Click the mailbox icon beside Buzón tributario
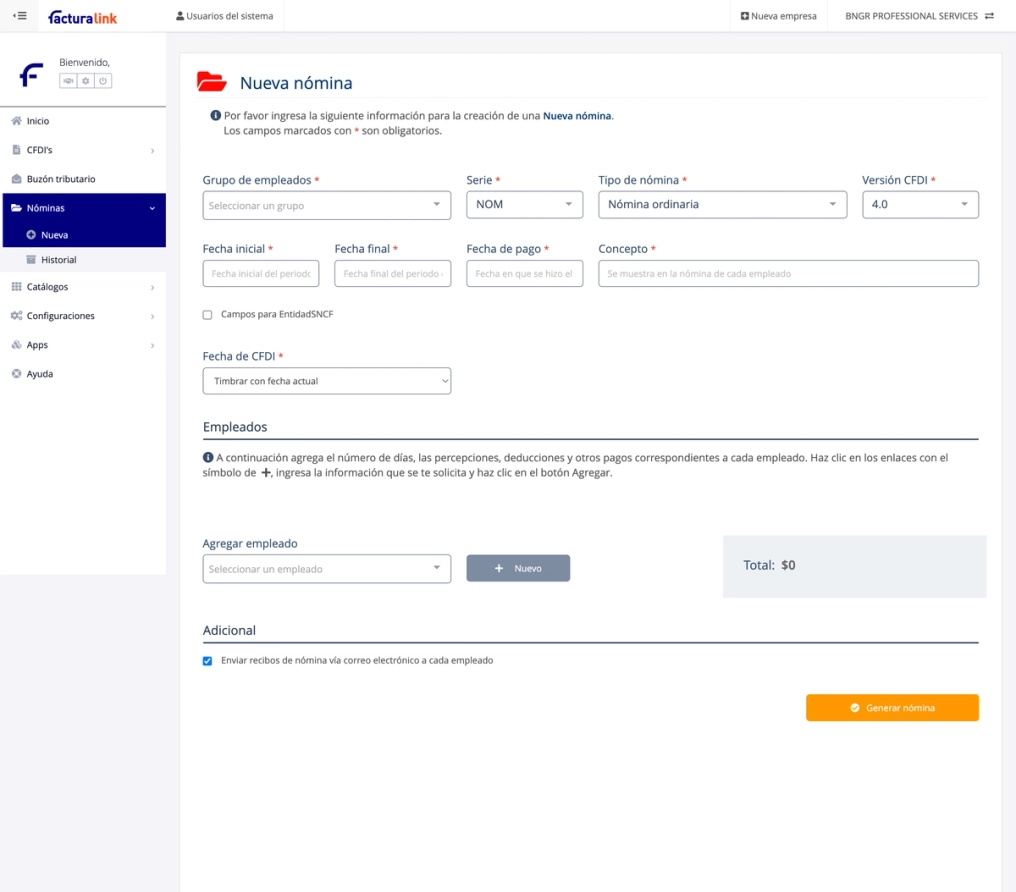The width and height of the screenshot is (1016, 892). coord(16,179)
